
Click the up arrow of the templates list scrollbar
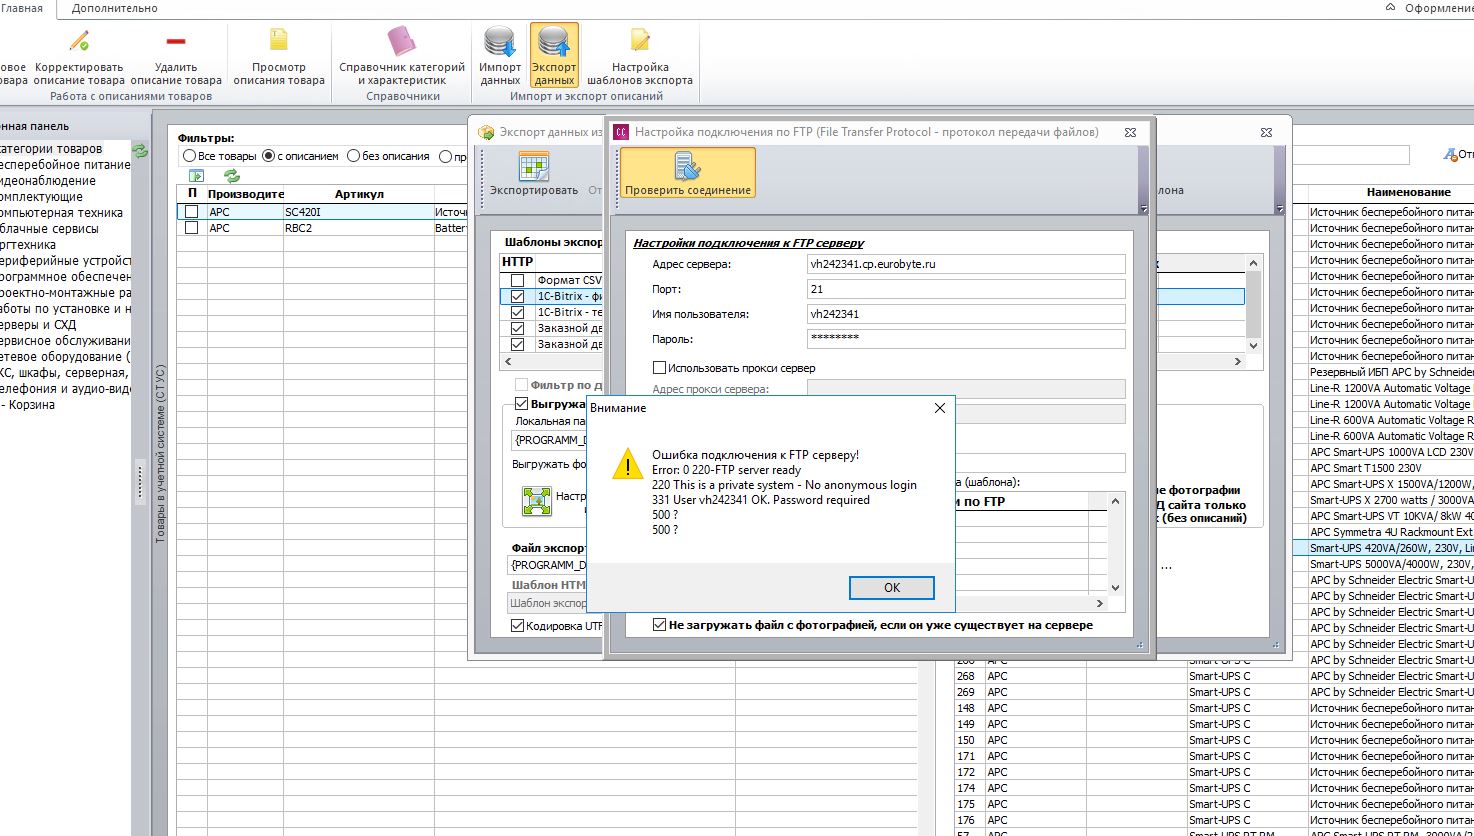pyautogui.click(x=1253, y=263)
